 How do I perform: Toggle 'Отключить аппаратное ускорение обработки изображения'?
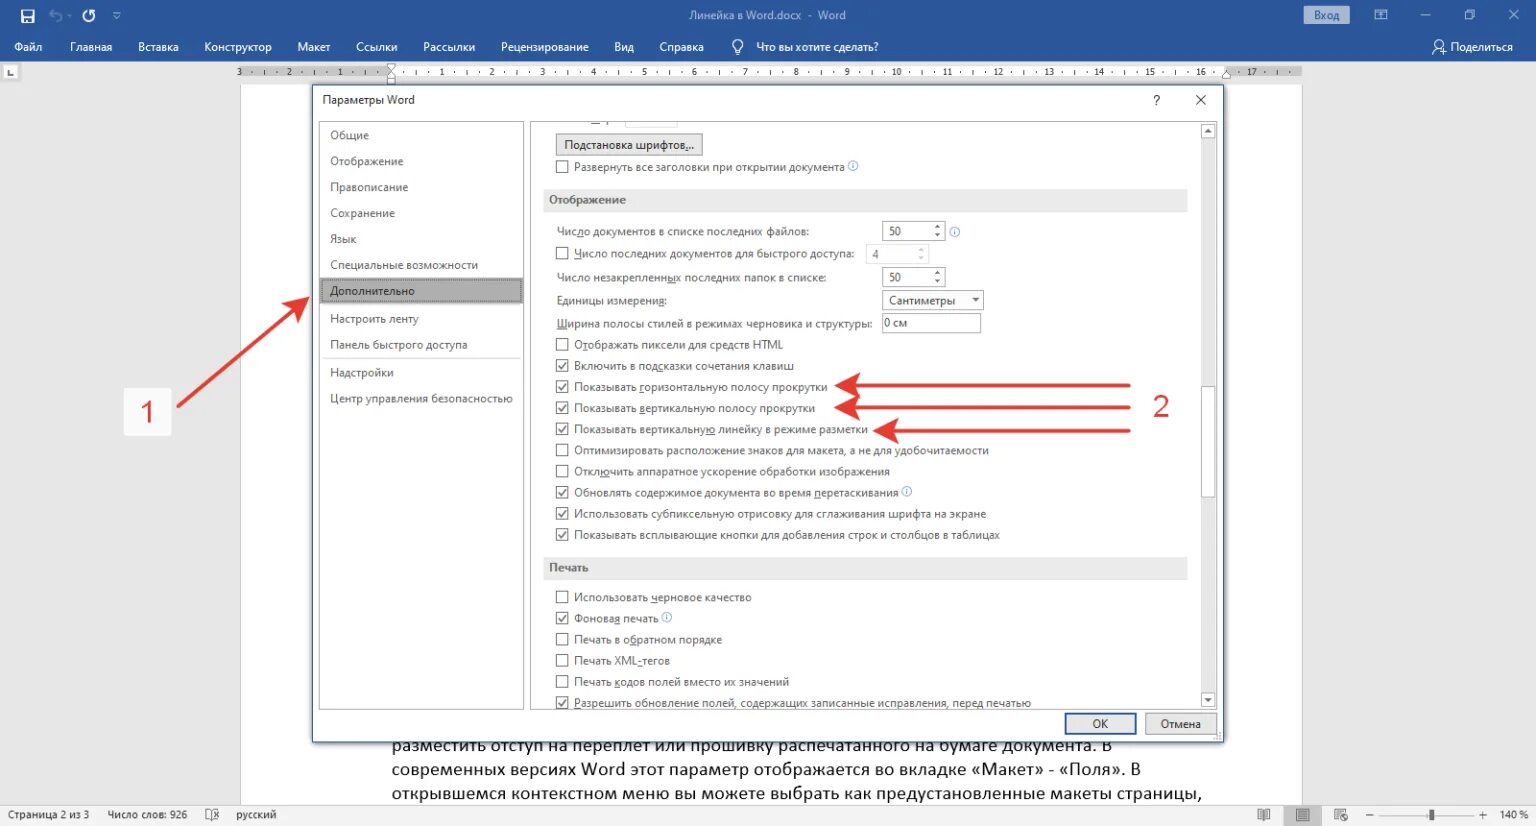pyautogui.click(x=562, y=471)
